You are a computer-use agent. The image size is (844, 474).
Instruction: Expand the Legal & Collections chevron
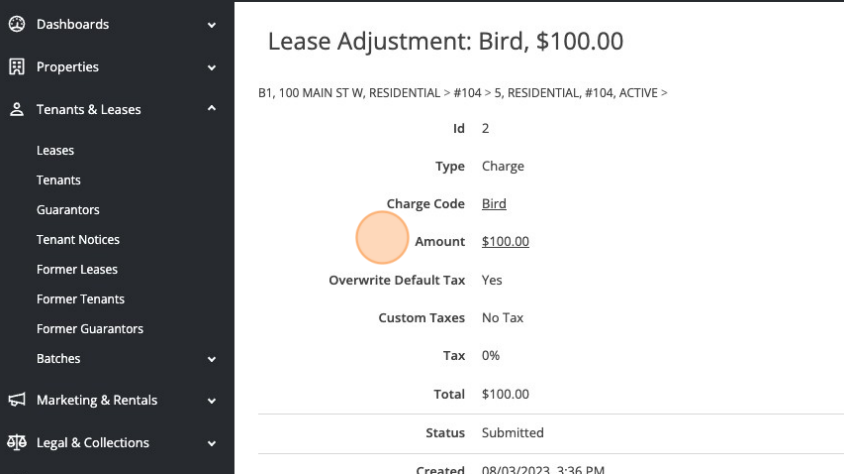click(212, 443)
